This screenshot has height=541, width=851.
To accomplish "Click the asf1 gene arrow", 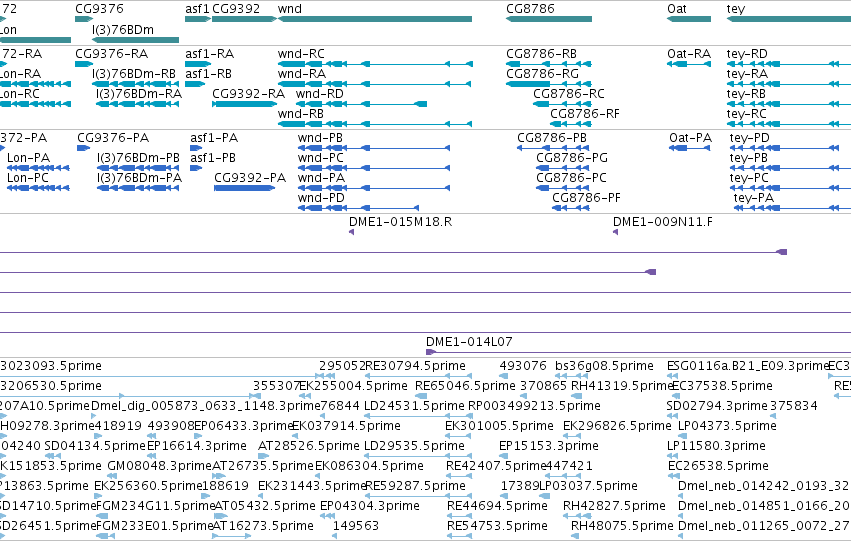I will pyautogui.click(x=198, y=19).
